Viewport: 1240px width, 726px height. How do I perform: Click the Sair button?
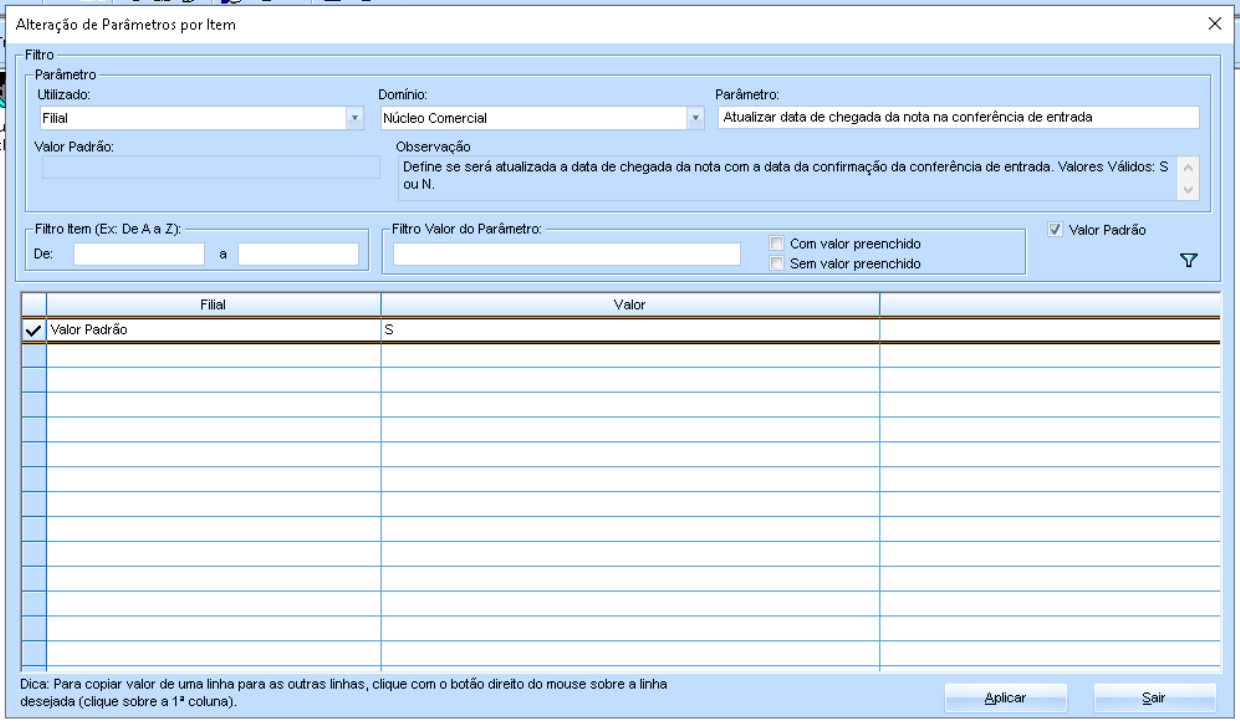click(x=1155, y=698)
